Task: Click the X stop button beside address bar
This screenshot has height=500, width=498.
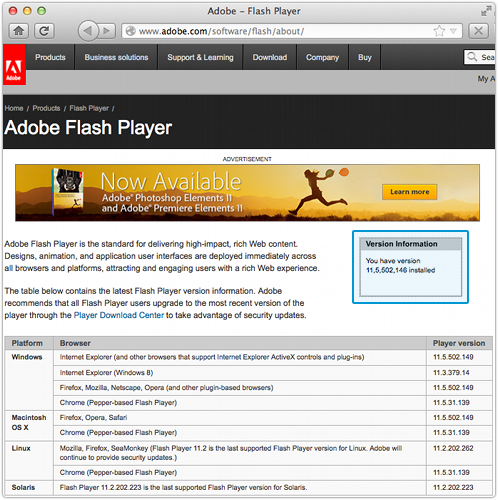Action: click(x=478, y=31)
